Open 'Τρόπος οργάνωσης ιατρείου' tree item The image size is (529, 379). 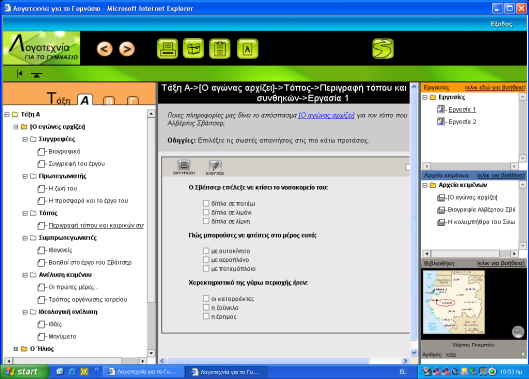coord(88,299)
